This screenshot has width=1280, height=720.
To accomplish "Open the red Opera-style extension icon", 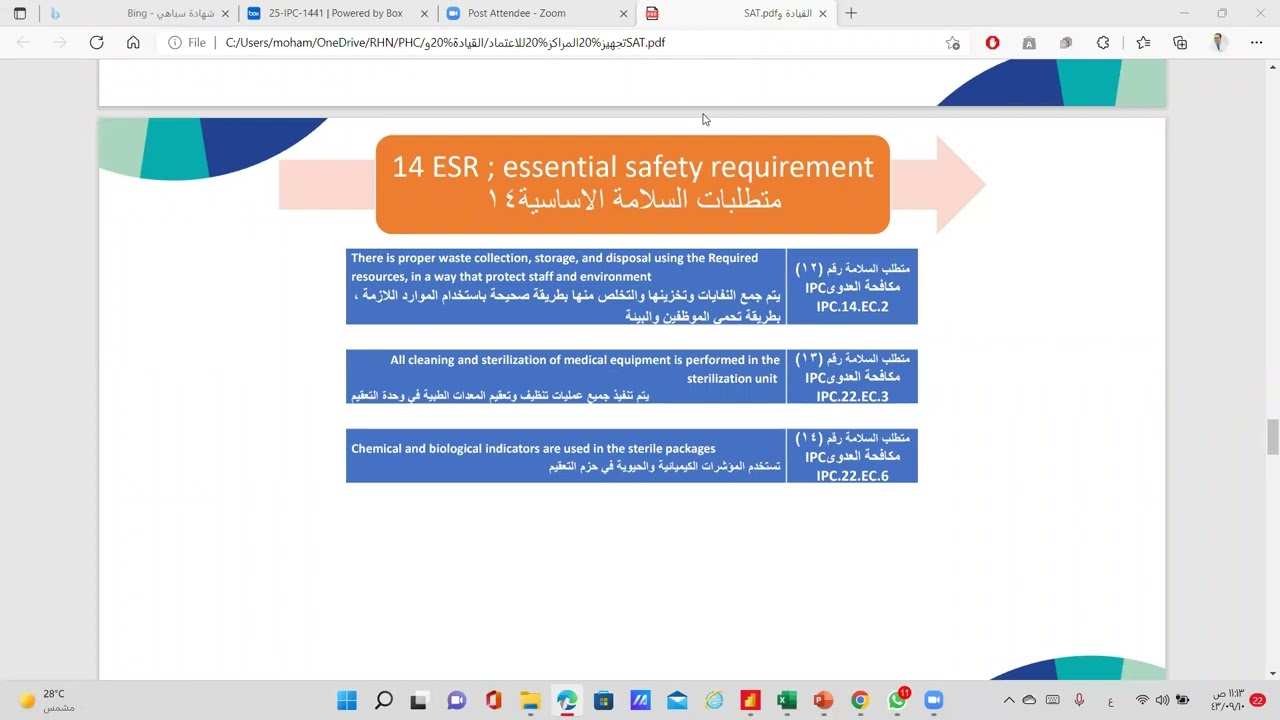I will coord(992,43).
